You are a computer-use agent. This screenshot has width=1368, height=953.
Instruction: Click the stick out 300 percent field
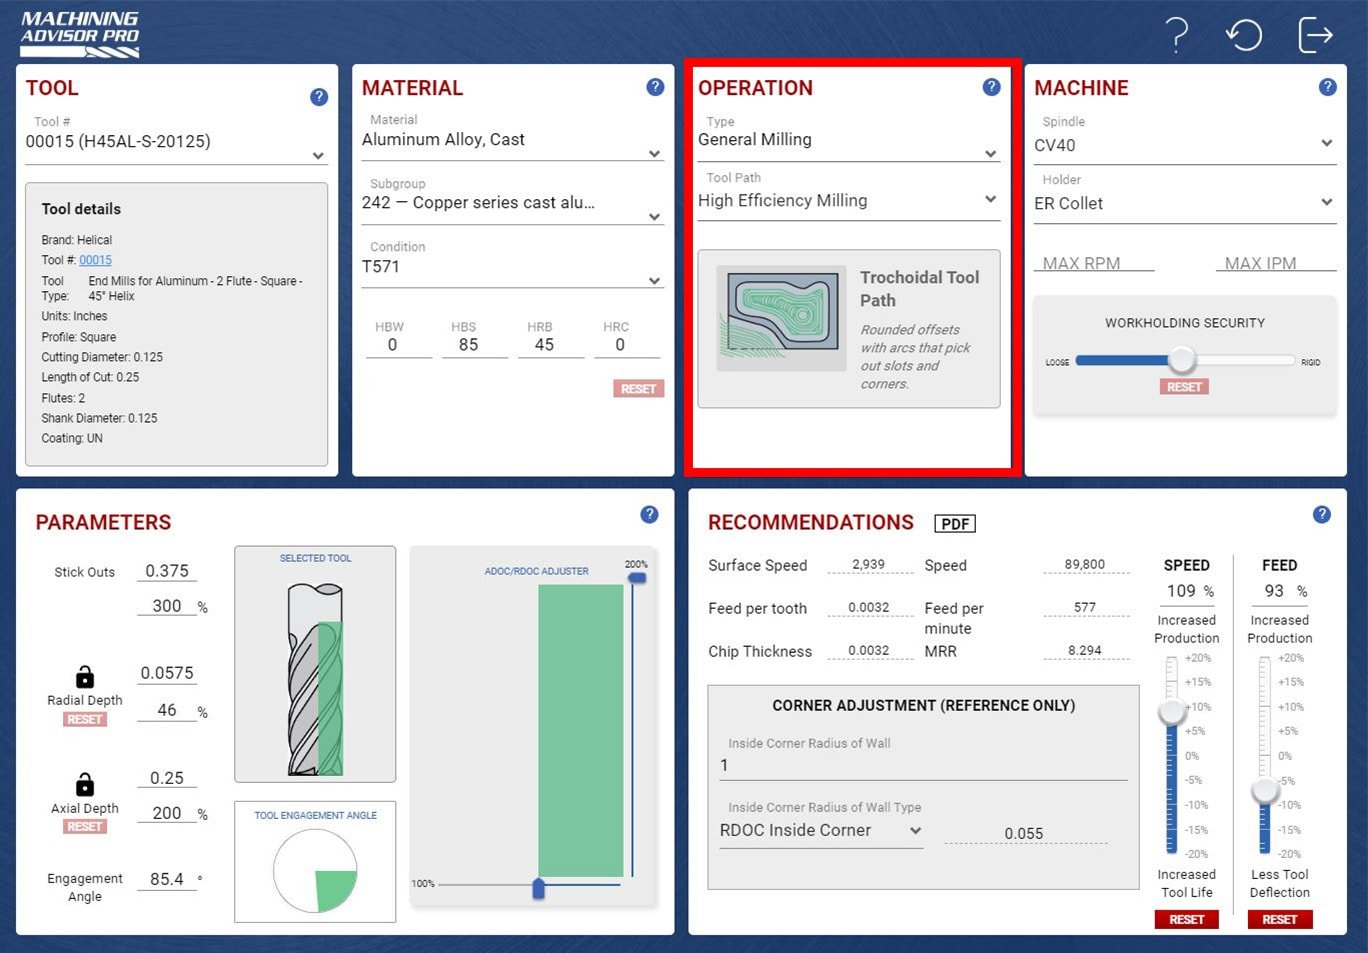[x=167, y=606]
